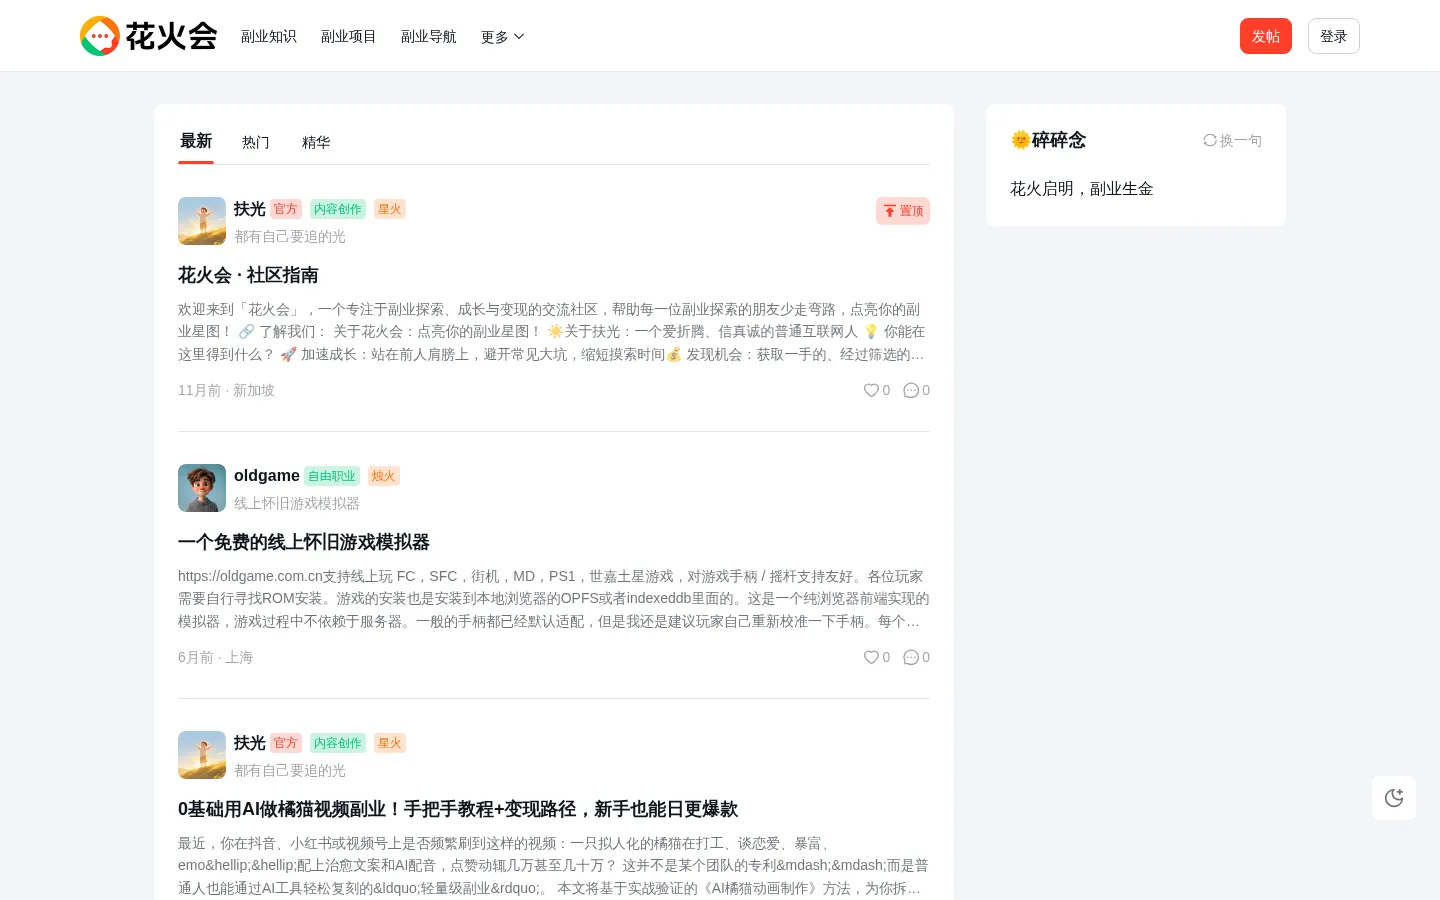Viewport: 1440px width, 900px height.
Task: Click the red 发帖 button
Action: [x=1266, y=36]
